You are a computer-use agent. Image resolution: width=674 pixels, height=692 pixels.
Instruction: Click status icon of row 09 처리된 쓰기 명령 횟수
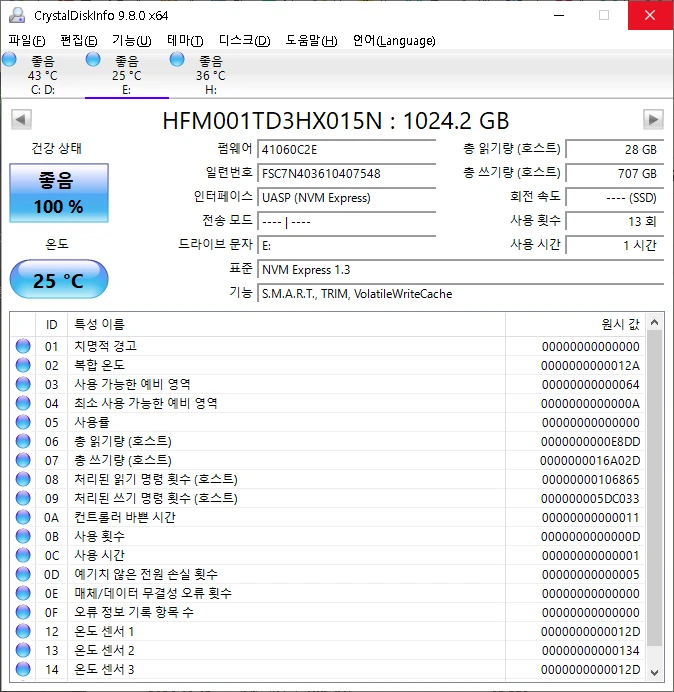point(23,498)
